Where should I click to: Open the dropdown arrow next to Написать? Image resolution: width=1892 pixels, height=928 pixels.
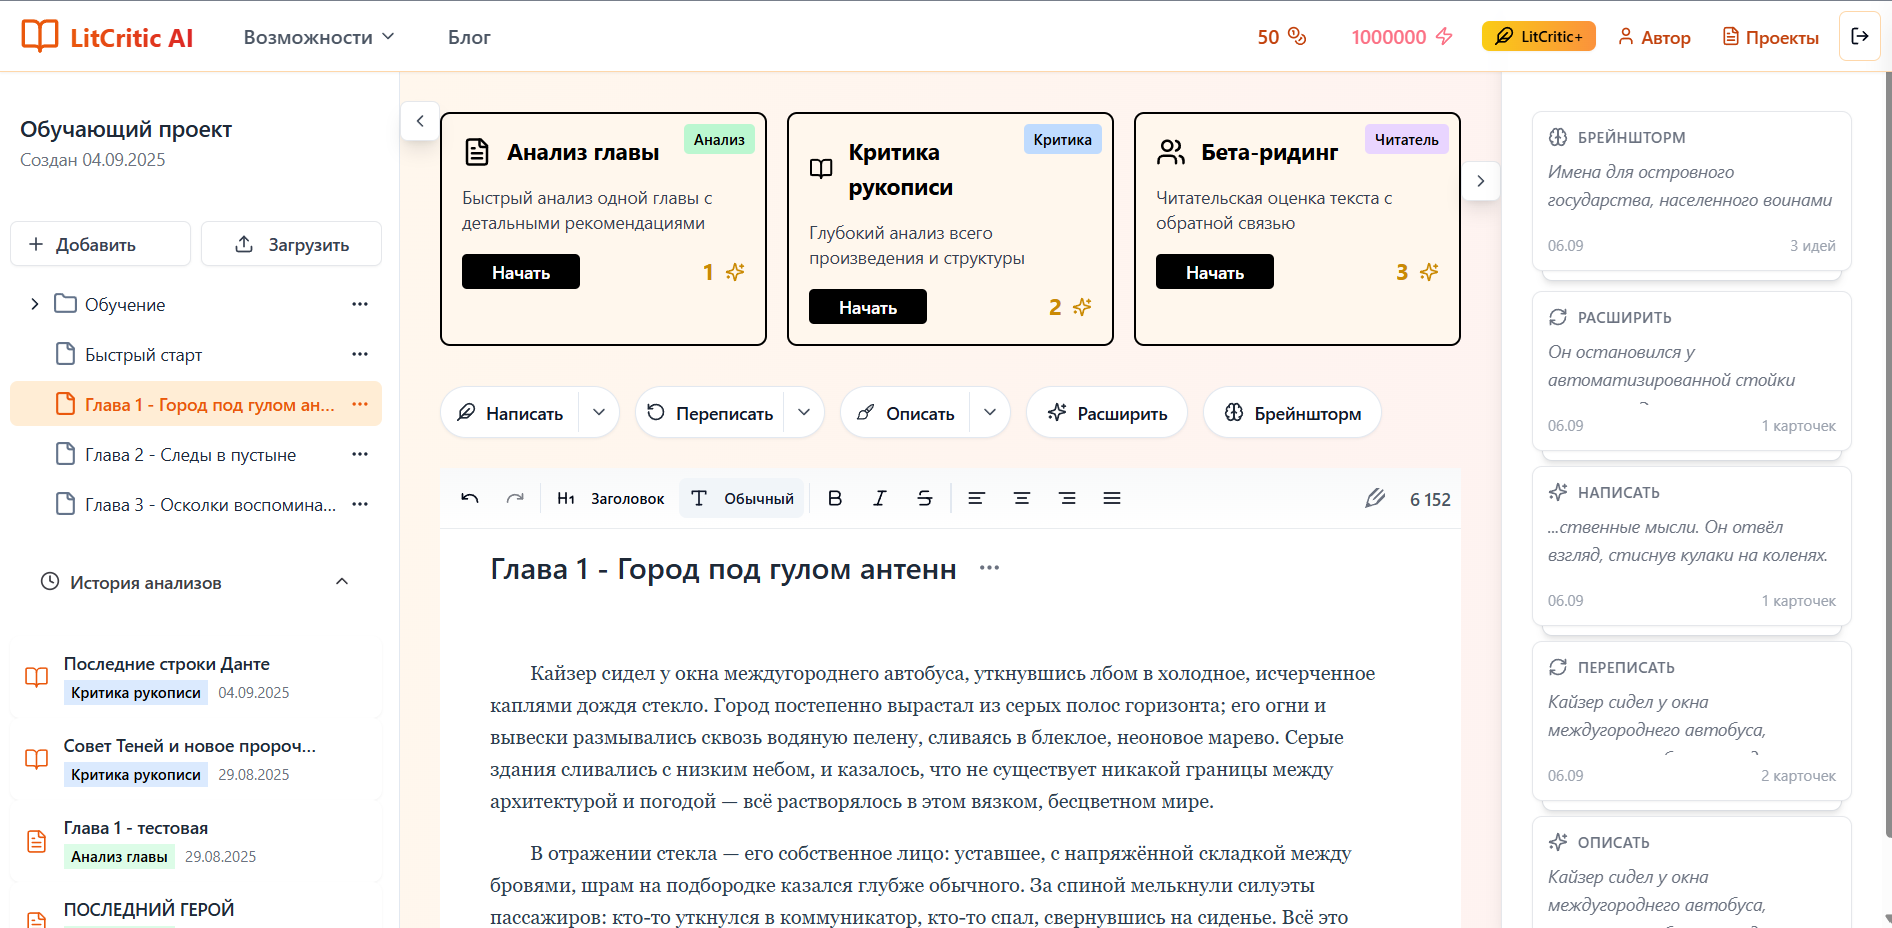(599, 412)
